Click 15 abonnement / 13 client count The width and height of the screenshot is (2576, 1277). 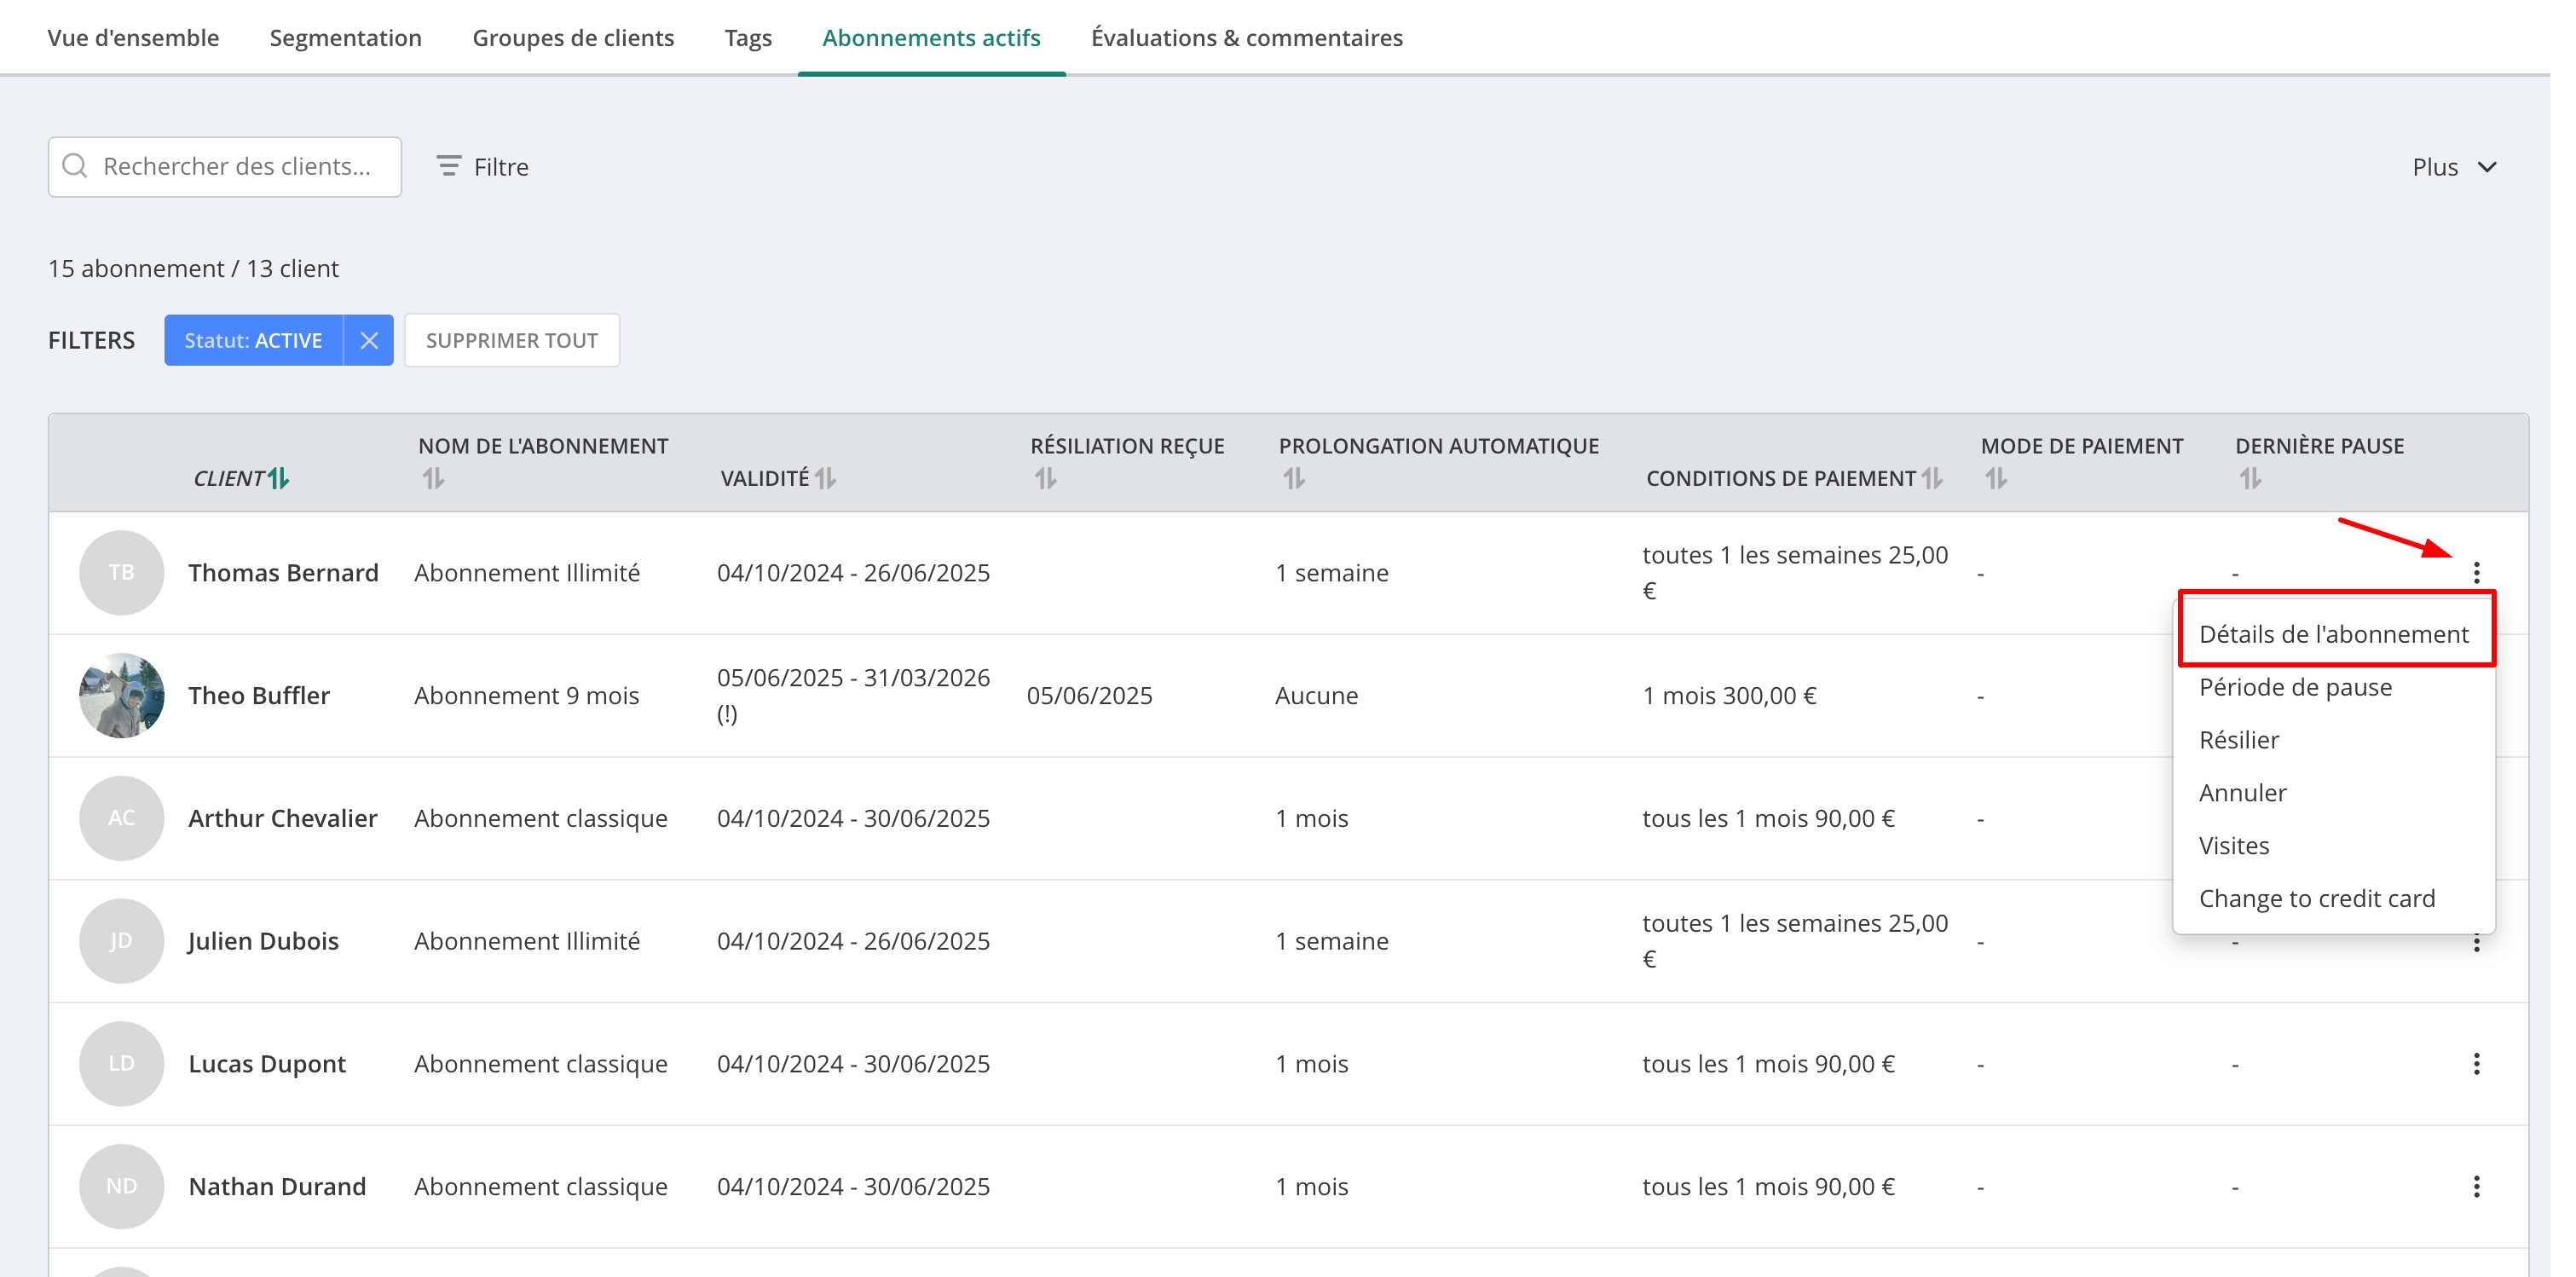point(193,269)
